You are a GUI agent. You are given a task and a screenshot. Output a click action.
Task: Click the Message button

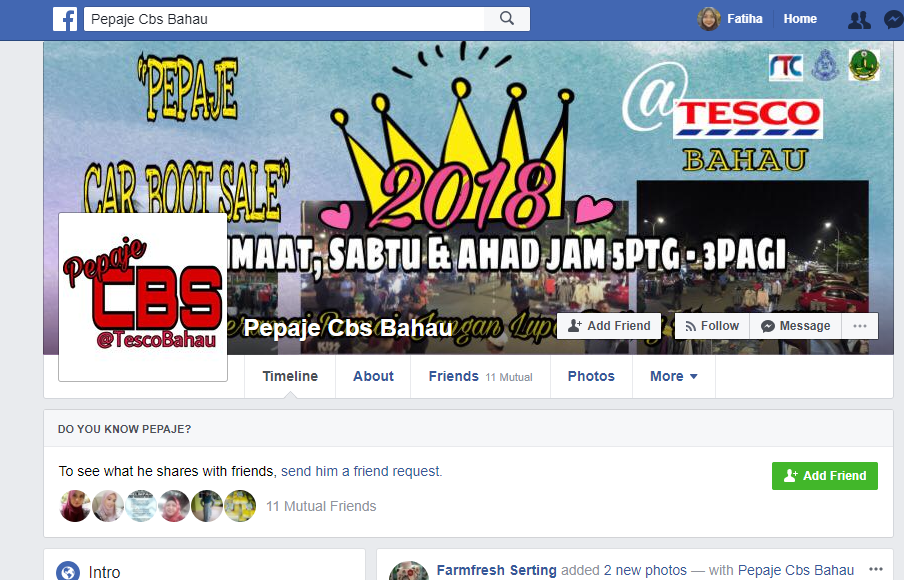tap(796, 326)
